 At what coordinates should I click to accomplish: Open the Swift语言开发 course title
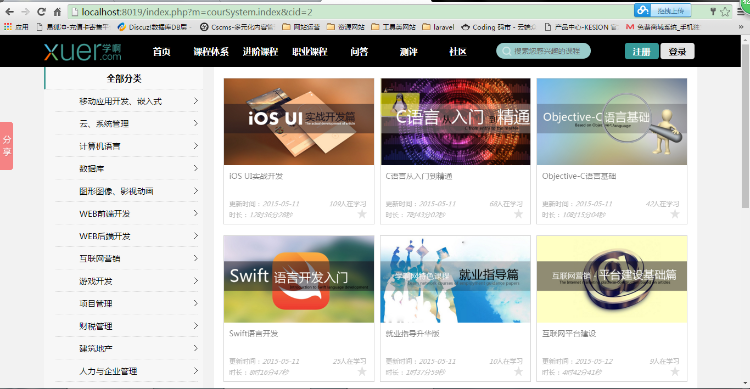click(254, 333)
